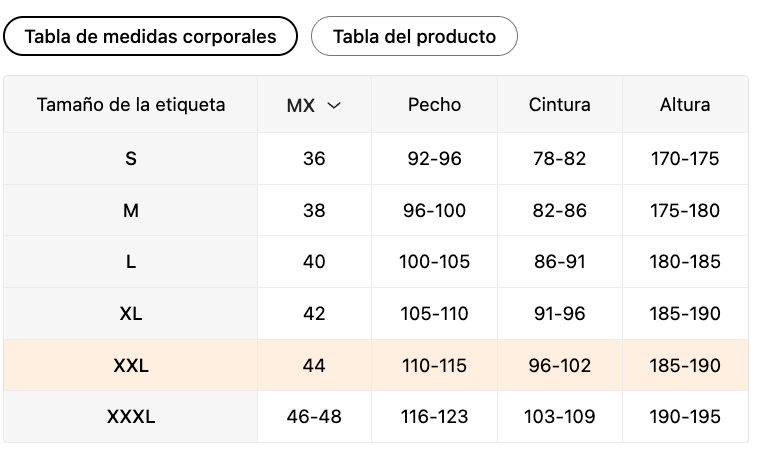Click the waist measurement 103-109 cell

[x=560, y=417]
